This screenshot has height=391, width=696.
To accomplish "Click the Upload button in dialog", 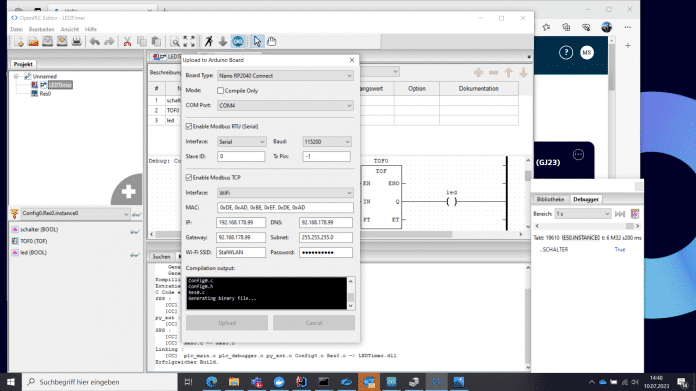I will 227,323.
